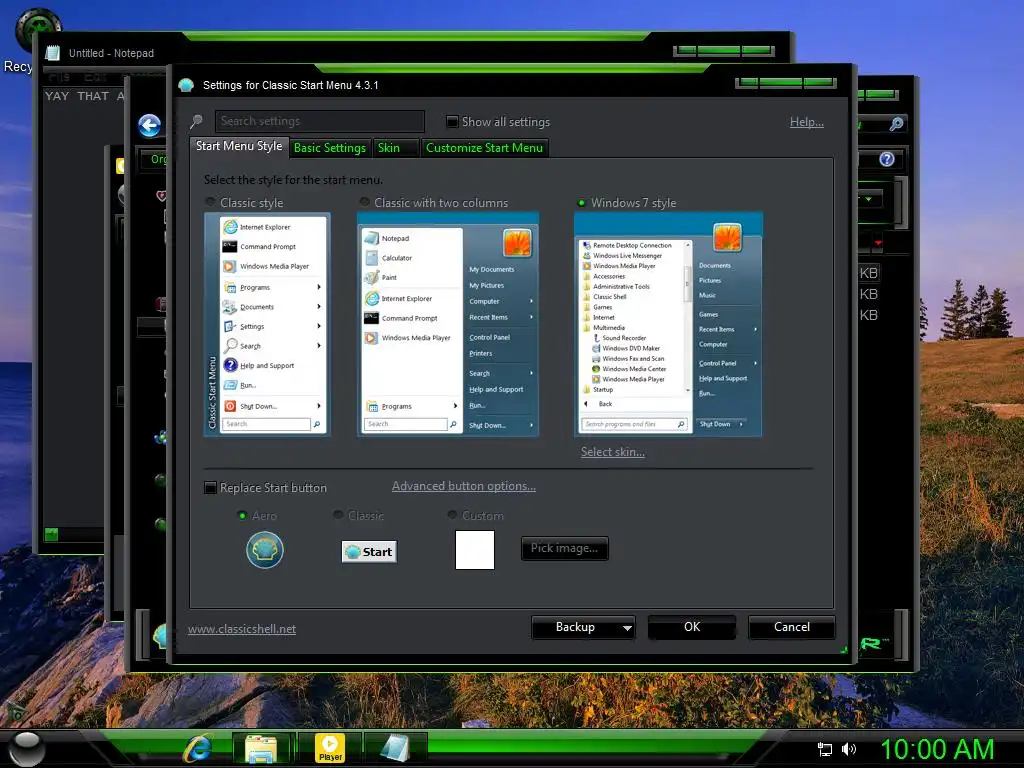
Task: Open the Skin tab
Action: (396, 148)
